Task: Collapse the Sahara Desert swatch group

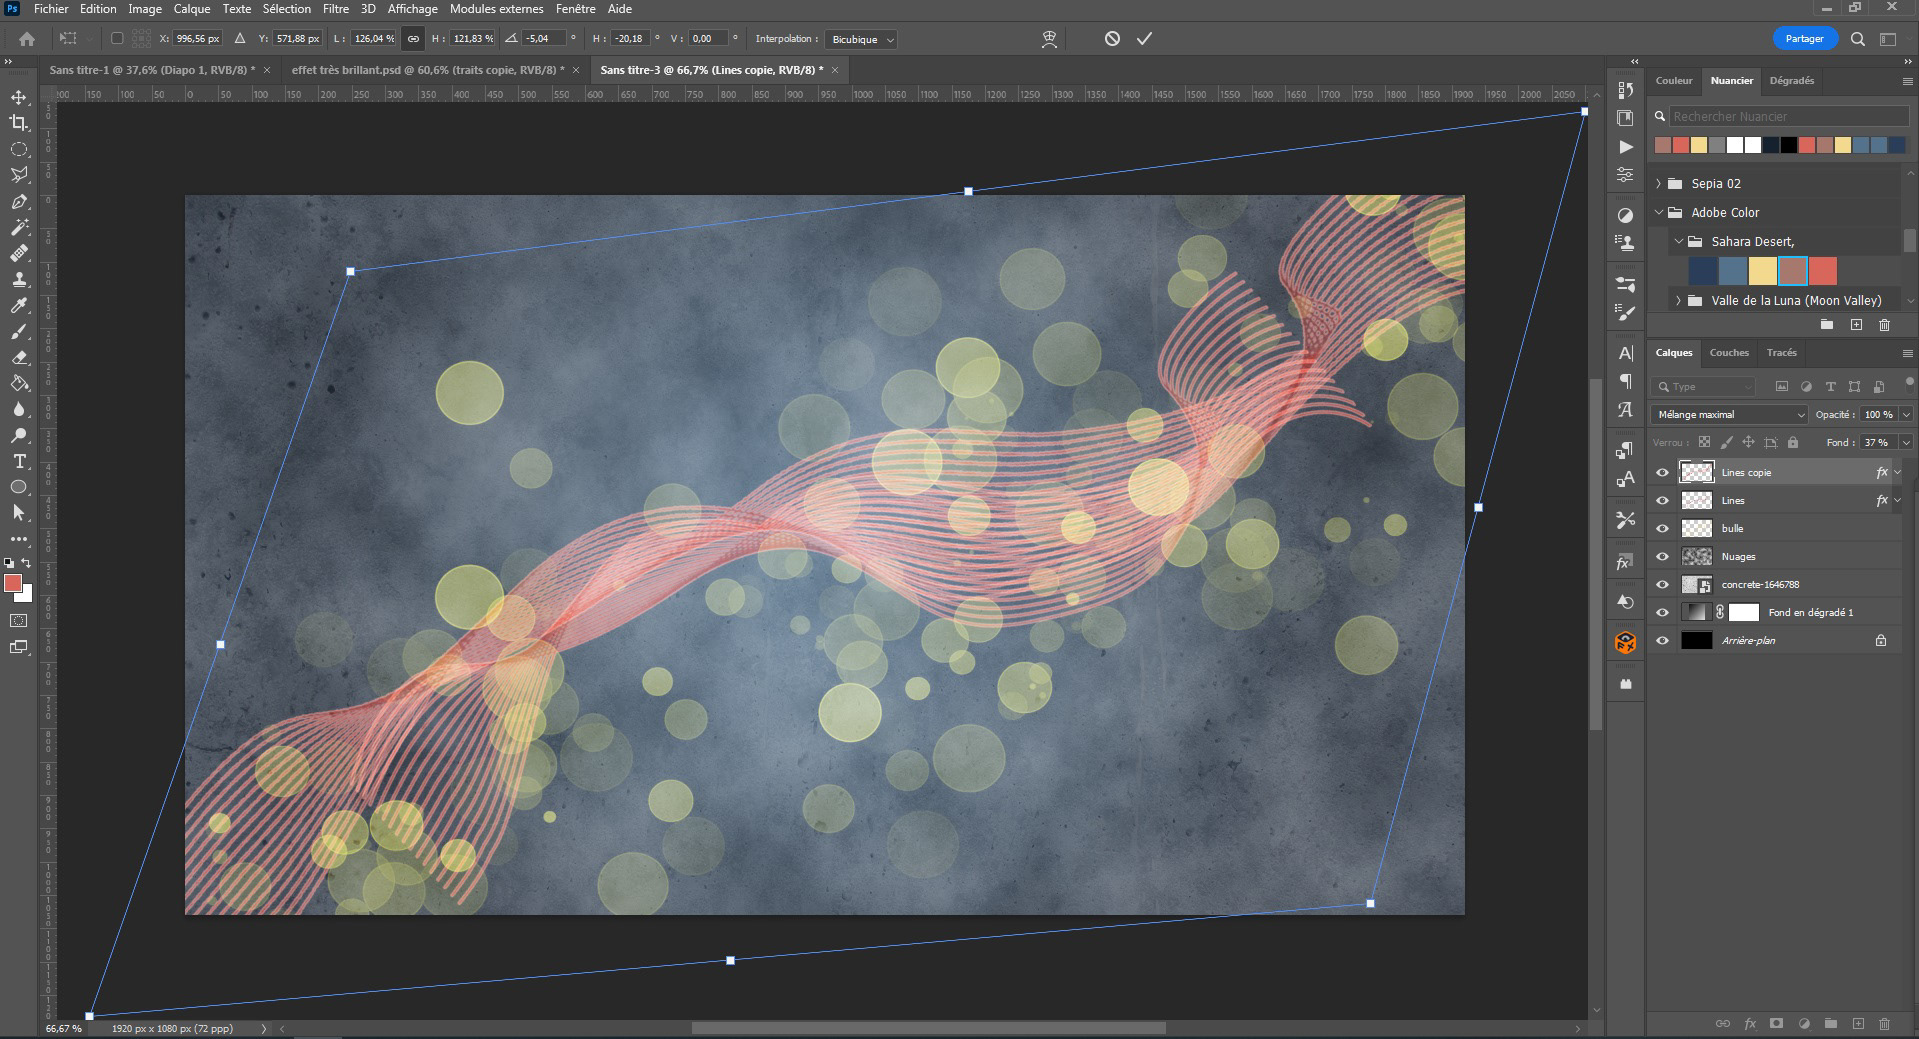Action: [x=1679, y=241]
